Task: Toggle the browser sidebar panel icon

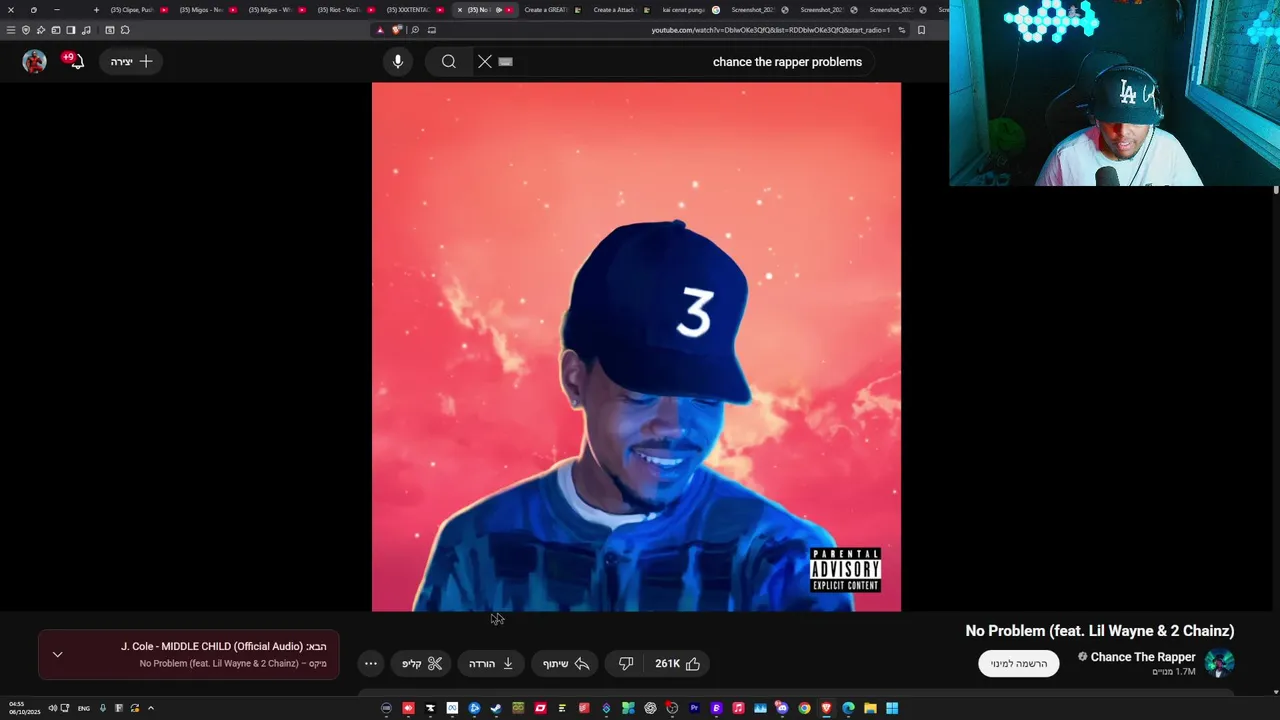Action: (x=71, y=30)
